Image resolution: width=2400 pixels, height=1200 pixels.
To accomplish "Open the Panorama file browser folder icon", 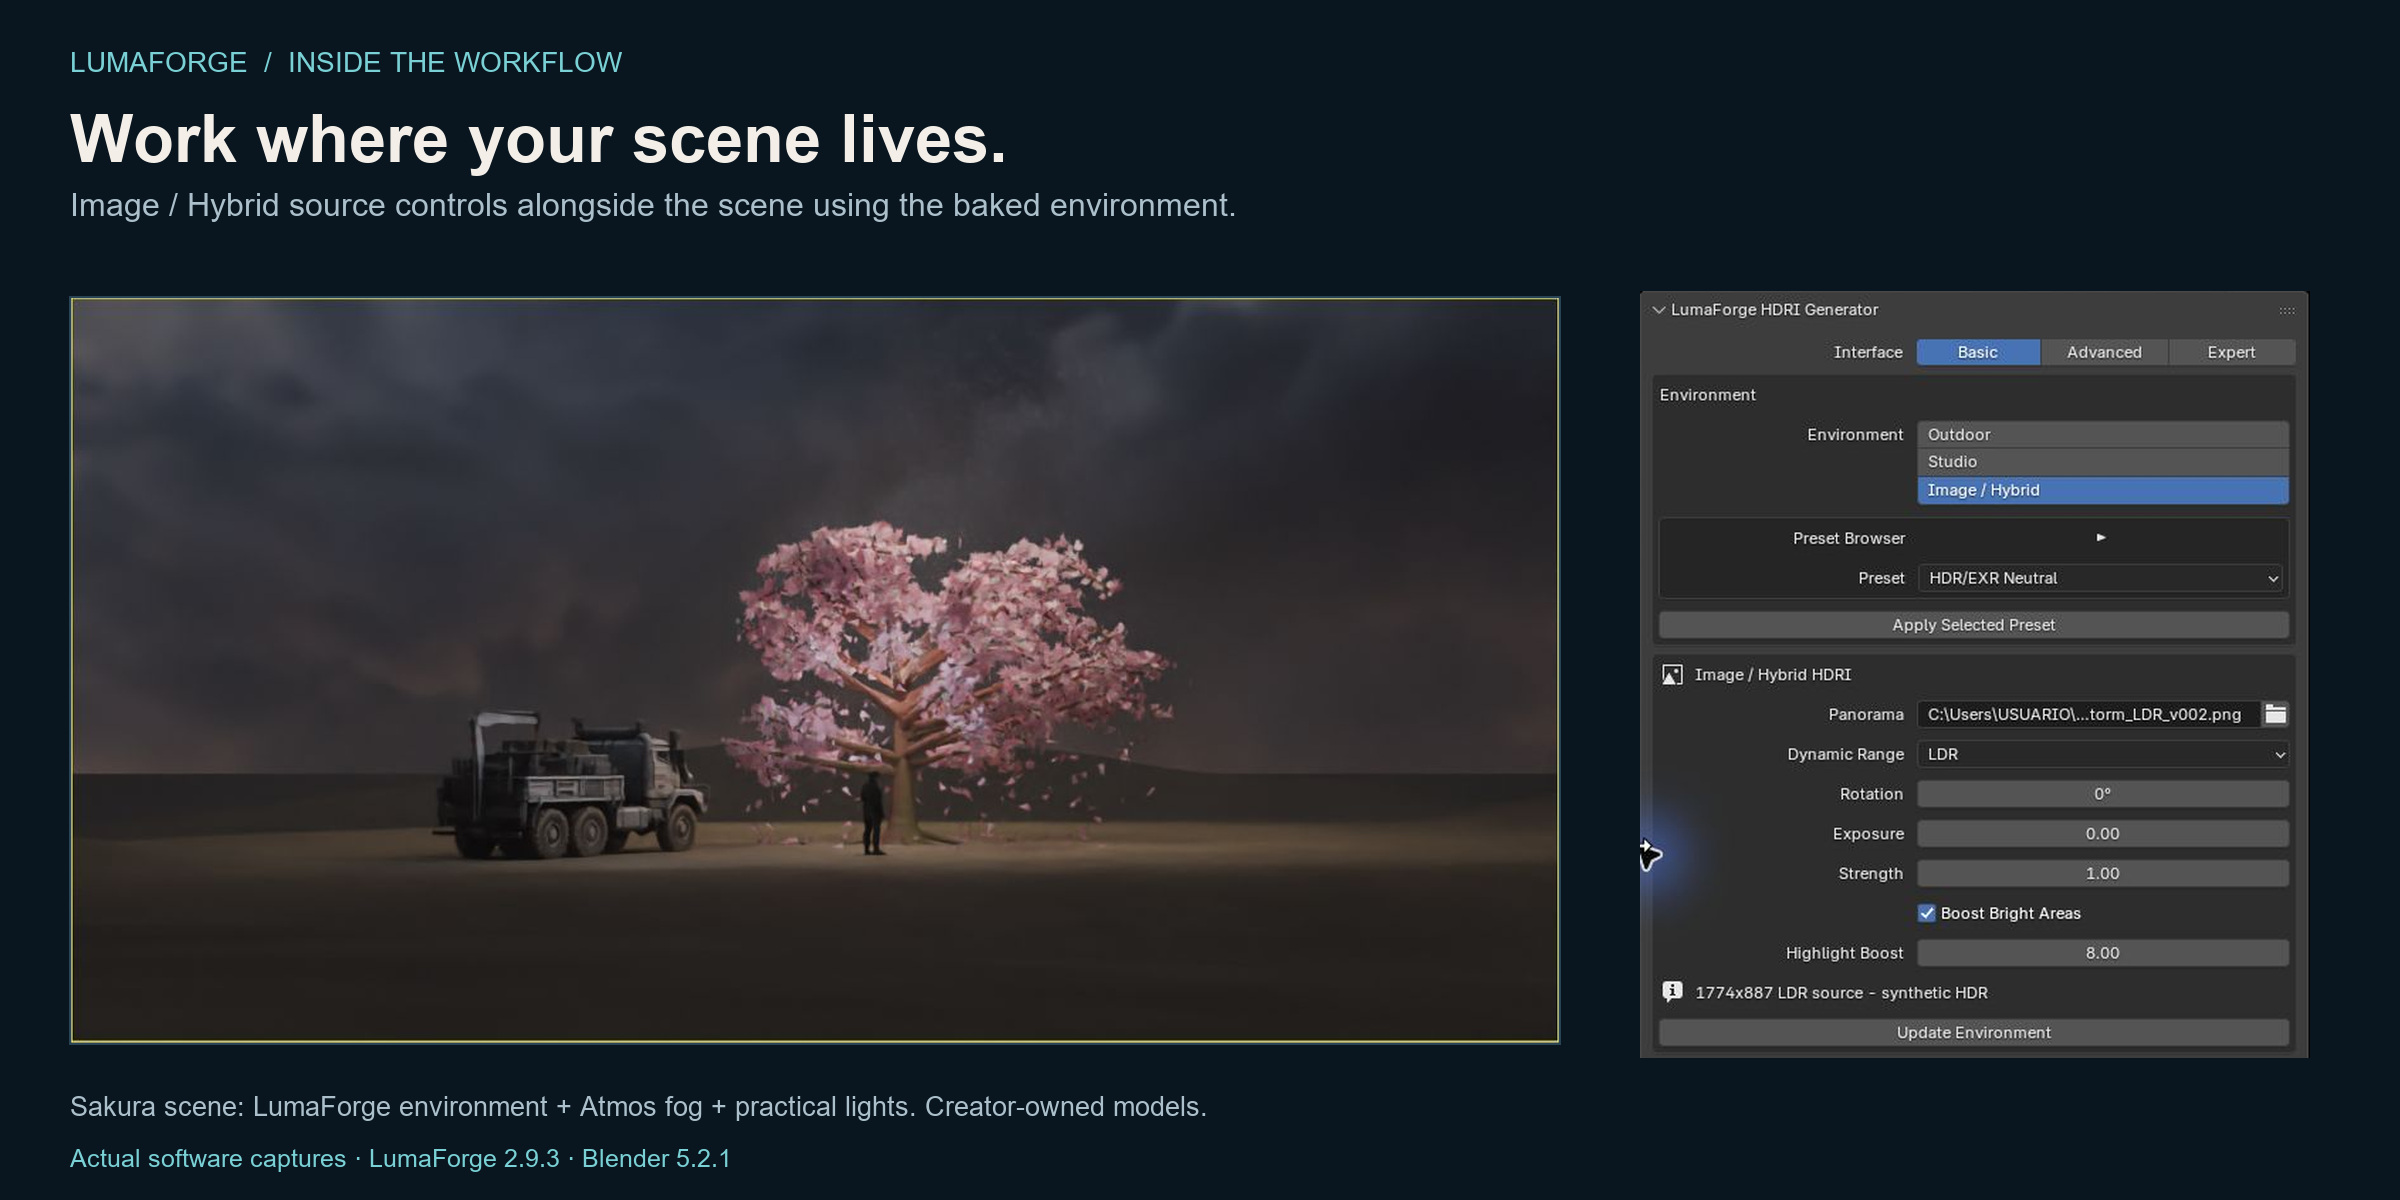I will [x=2275, y=714].
